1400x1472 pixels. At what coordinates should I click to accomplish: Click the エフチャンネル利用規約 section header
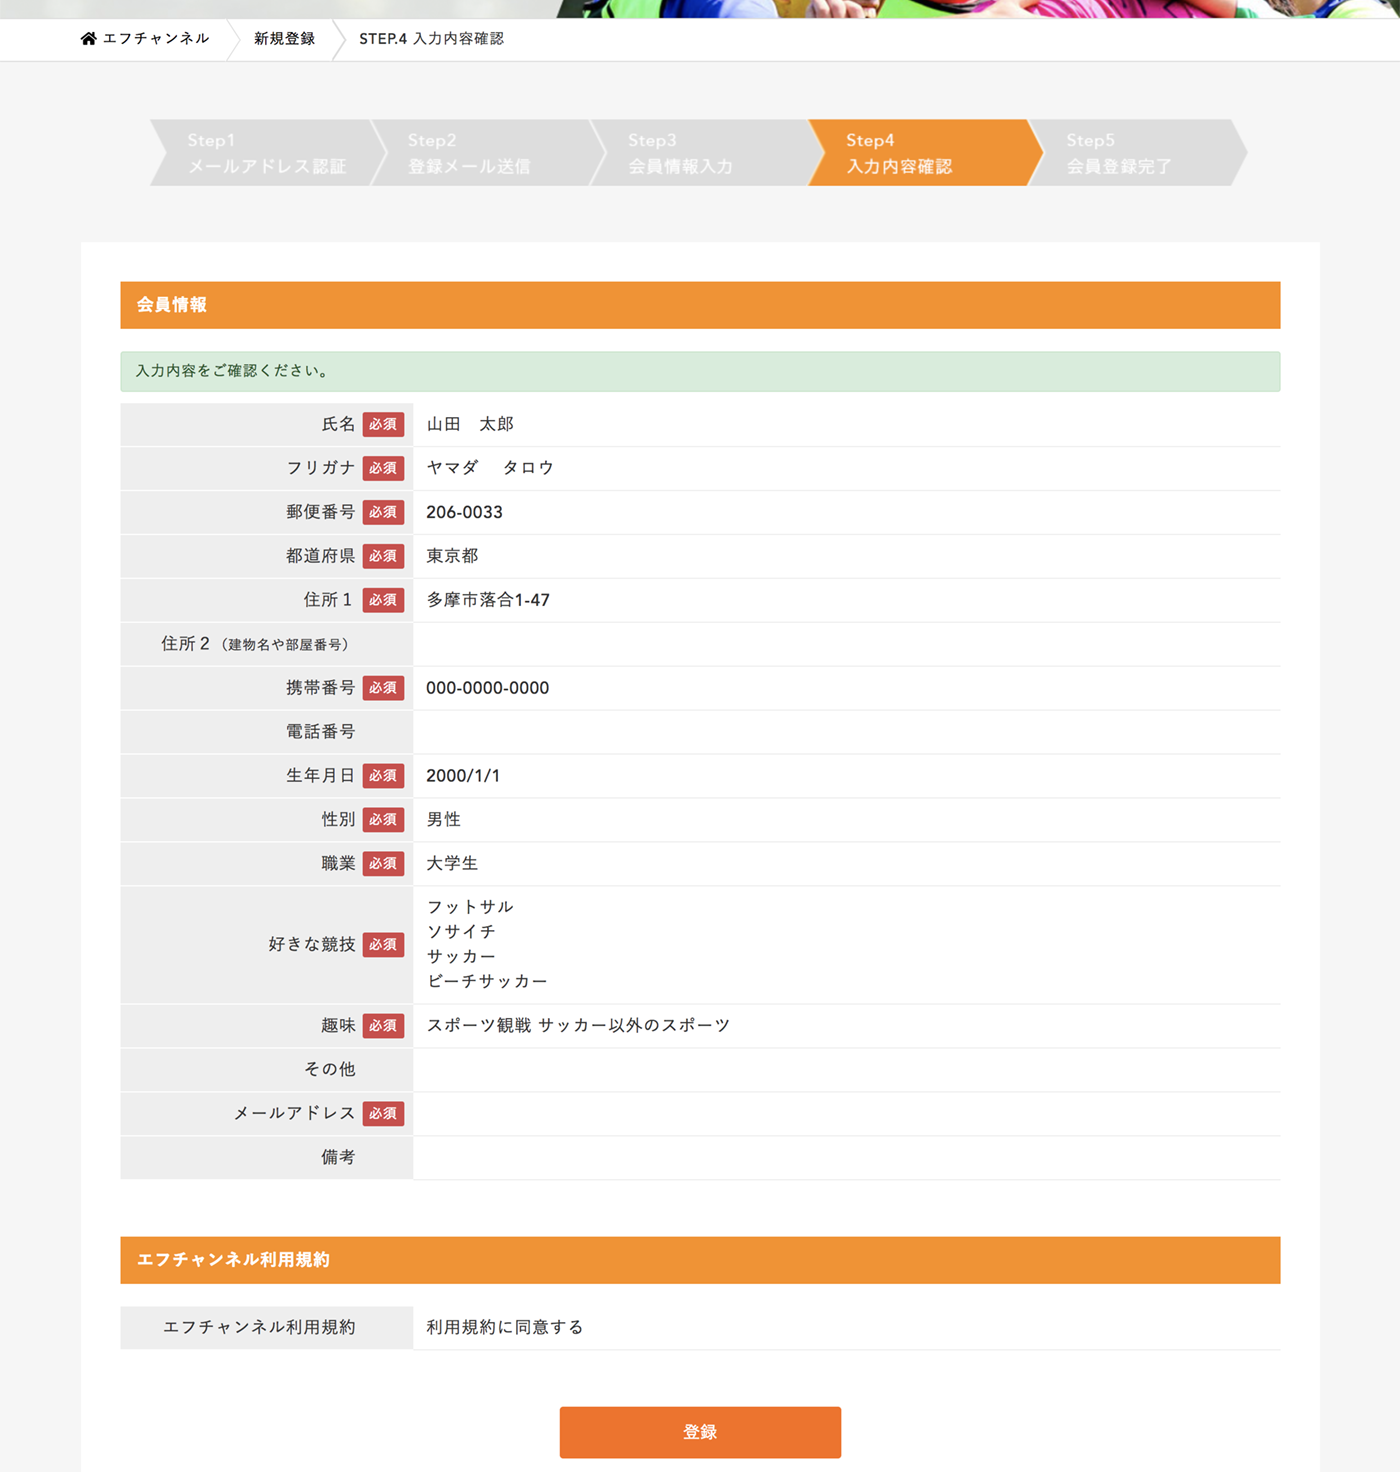point(700,1260)
